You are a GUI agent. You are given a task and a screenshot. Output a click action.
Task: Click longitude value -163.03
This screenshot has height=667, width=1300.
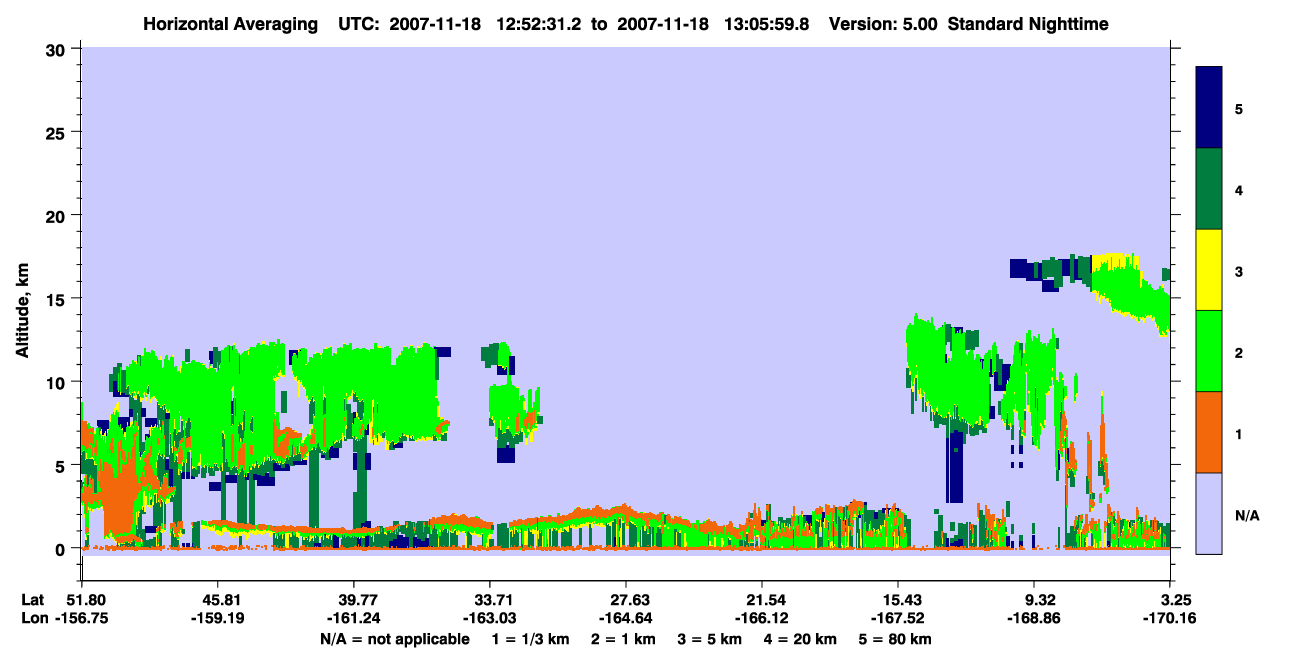[490, 619]
